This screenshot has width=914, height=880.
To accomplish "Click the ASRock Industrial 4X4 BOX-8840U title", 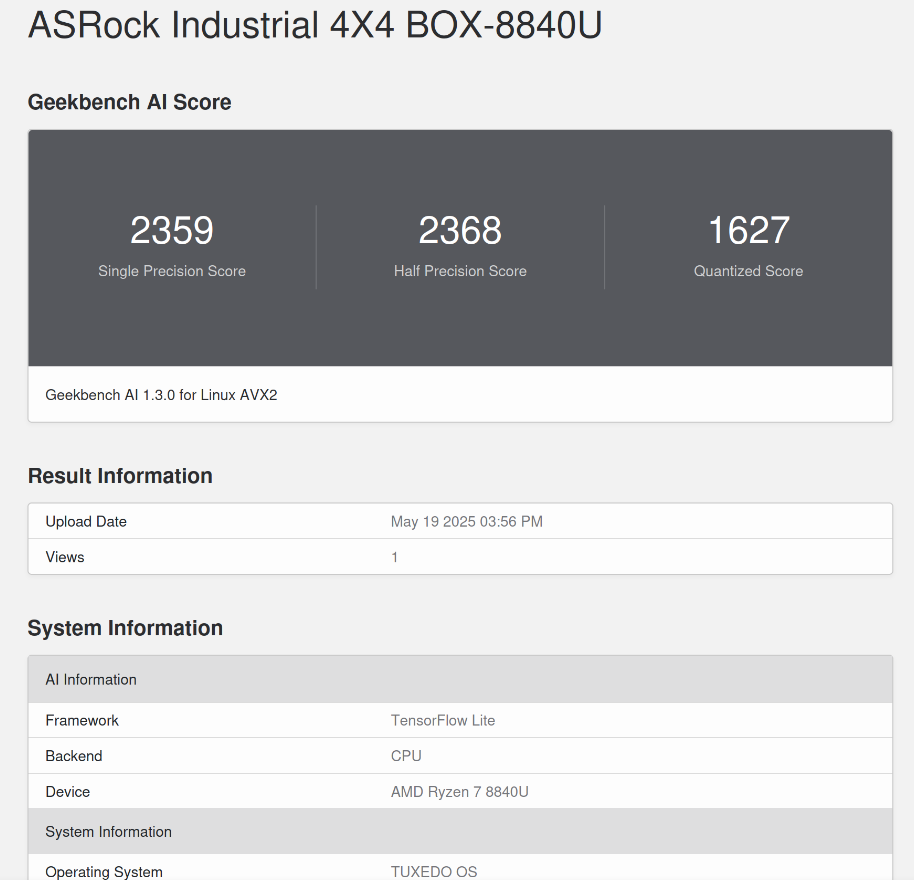I will 315,25.
